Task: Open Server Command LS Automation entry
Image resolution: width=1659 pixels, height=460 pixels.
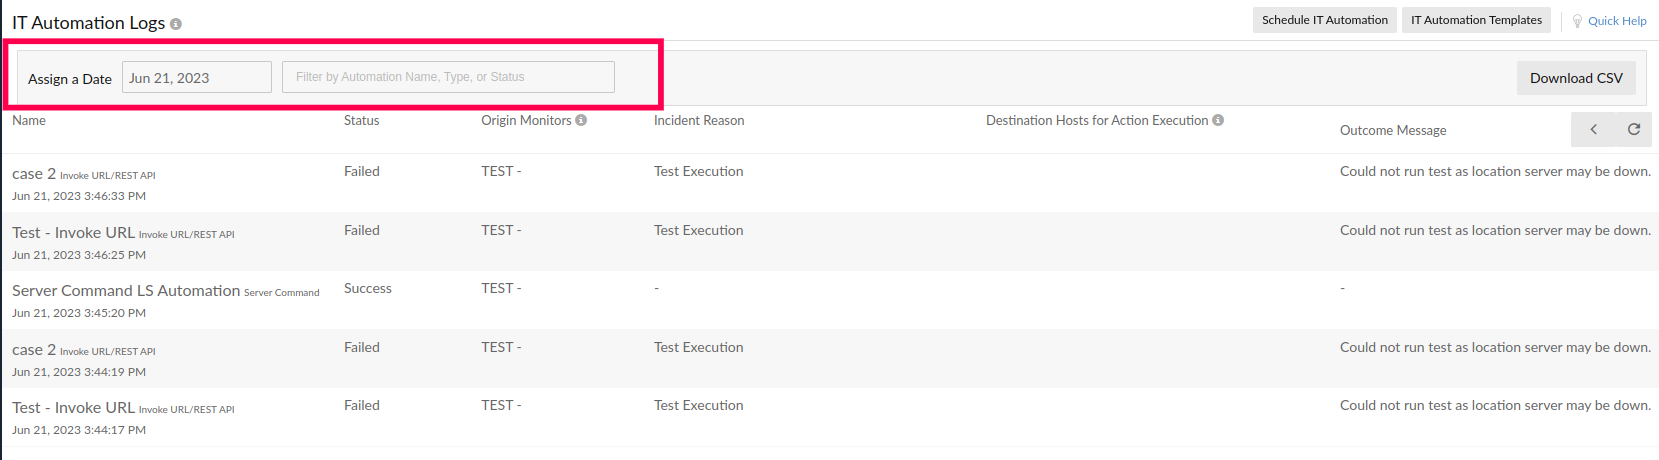Action: (x=126, y=291)
